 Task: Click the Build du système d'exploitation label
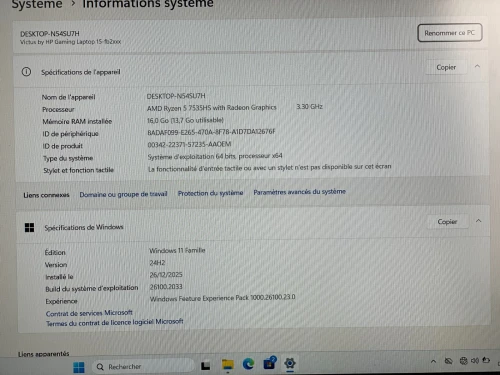coord(92,288)
